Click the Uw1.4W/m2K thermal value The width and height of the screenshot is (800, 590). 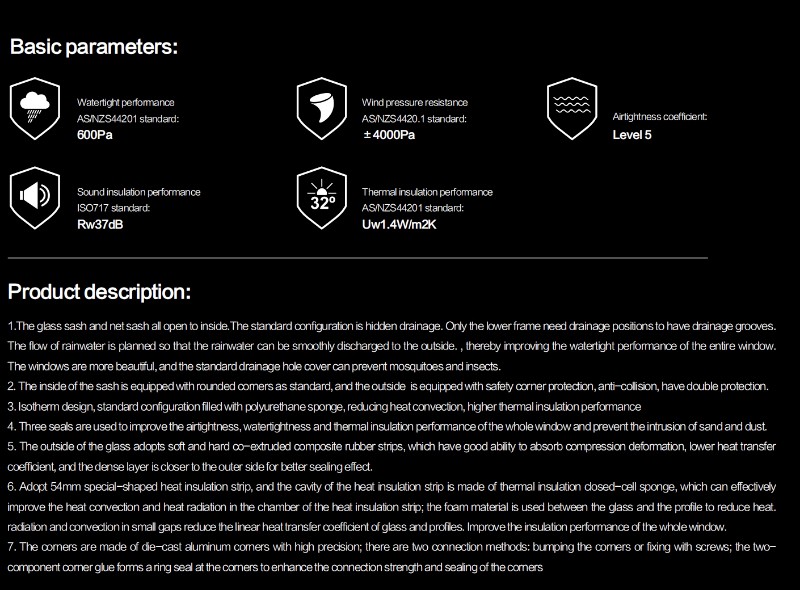coord(399,225)
